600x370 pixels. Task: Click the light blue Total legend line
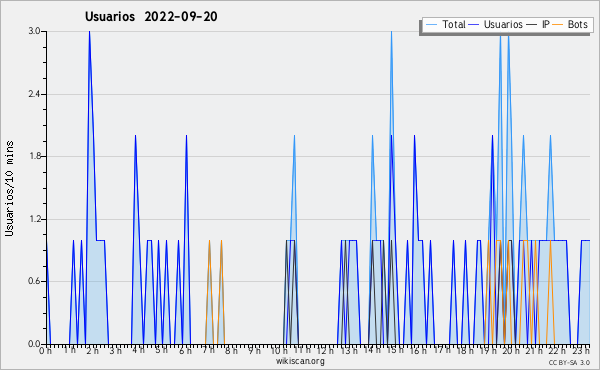pyautogui.click(x=431, y=25)
